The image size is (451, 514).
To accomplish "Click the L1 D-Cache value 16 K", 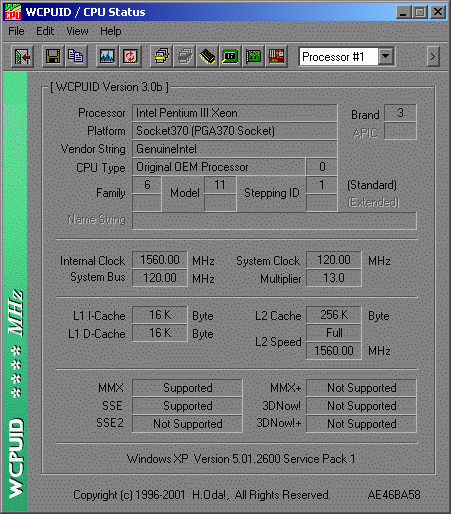I will [x=160, y=333].
